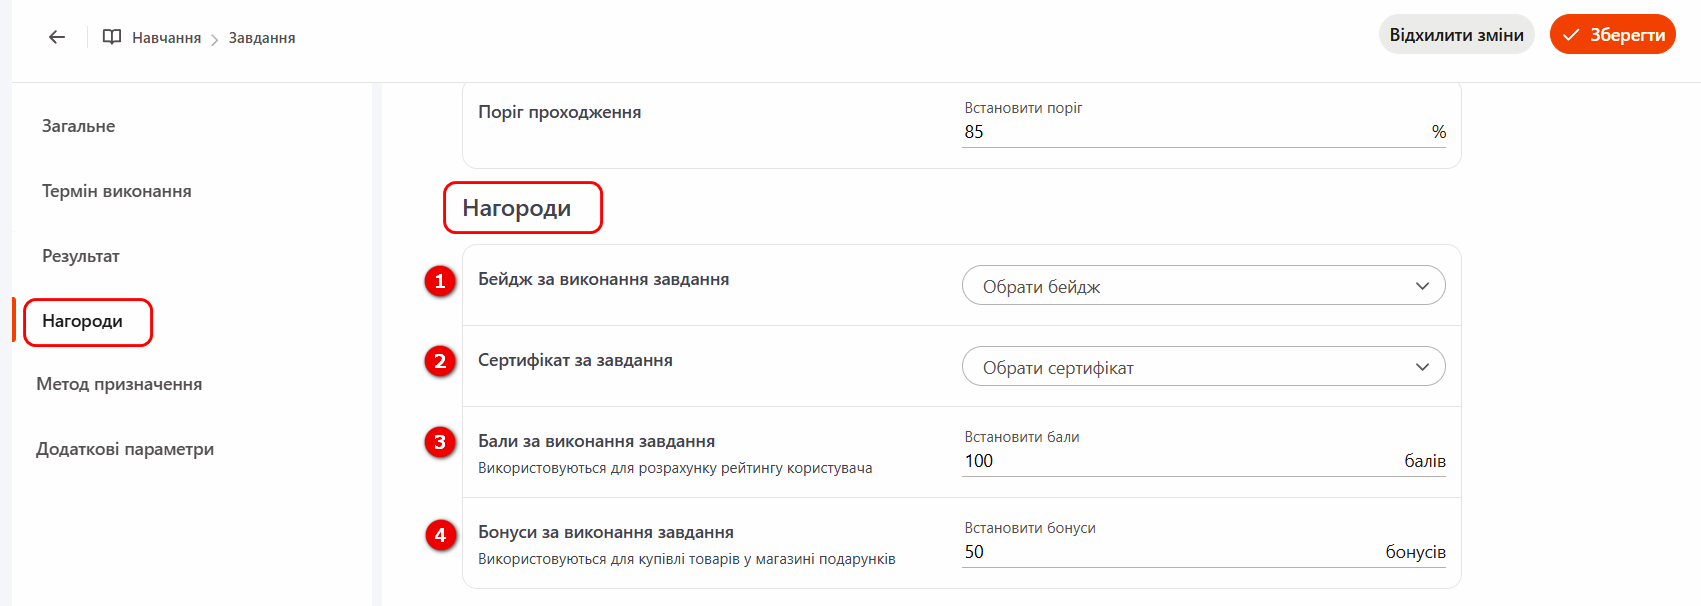
Task: Go to the Результат section
Action: click(81, 256)
